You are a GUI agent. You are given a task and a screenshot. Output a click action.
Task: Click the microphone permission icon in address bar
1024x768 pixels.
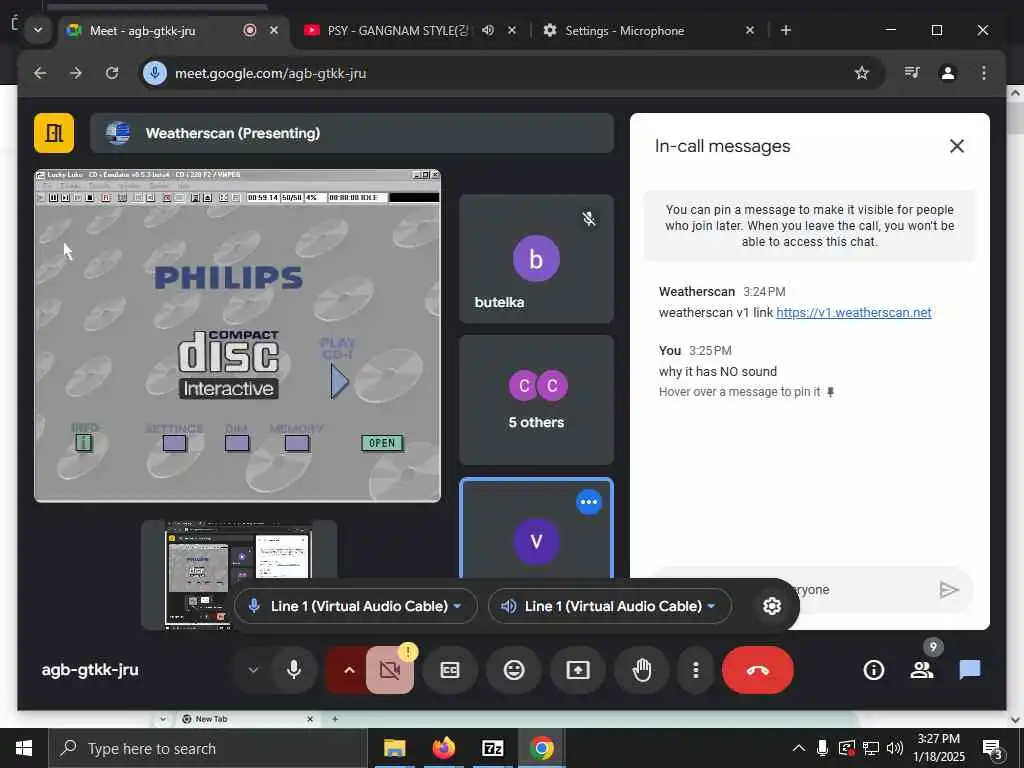(x=155, y=73)
